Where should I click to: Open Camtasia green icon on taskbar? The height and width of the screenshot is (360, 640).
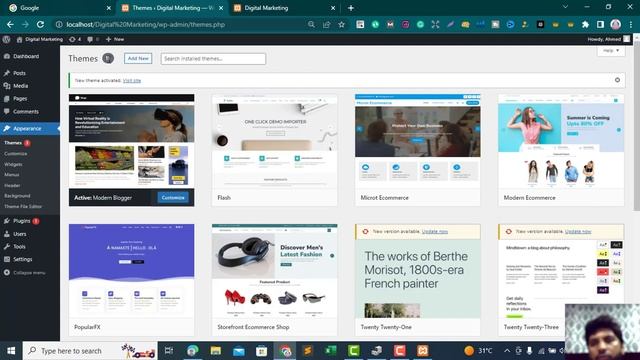[x=353, y=351]
